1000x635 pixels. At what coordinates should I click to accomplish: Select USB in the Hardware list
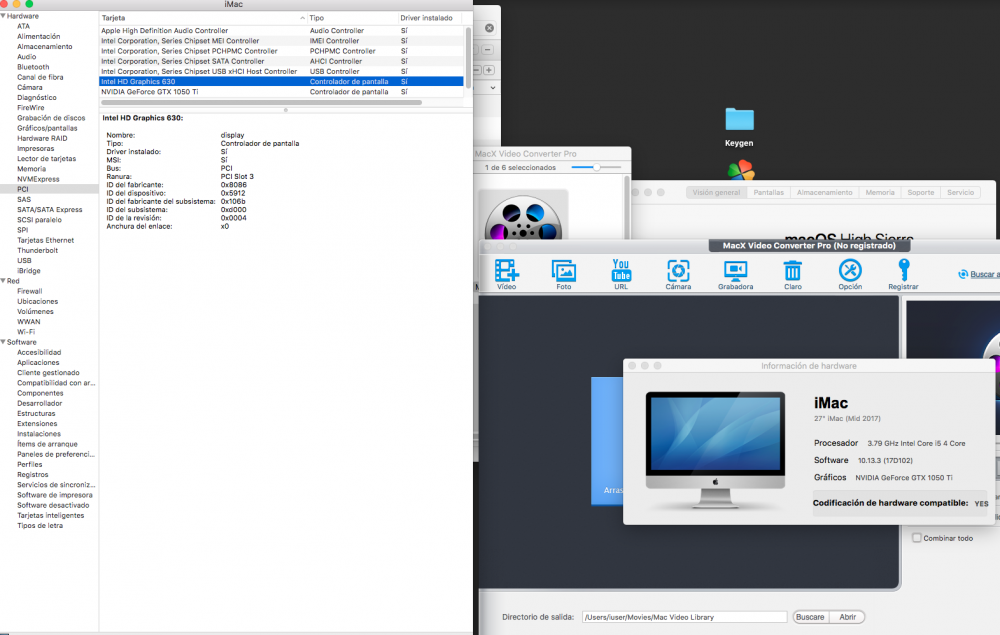pyautogui.click(x=24, y=261)
